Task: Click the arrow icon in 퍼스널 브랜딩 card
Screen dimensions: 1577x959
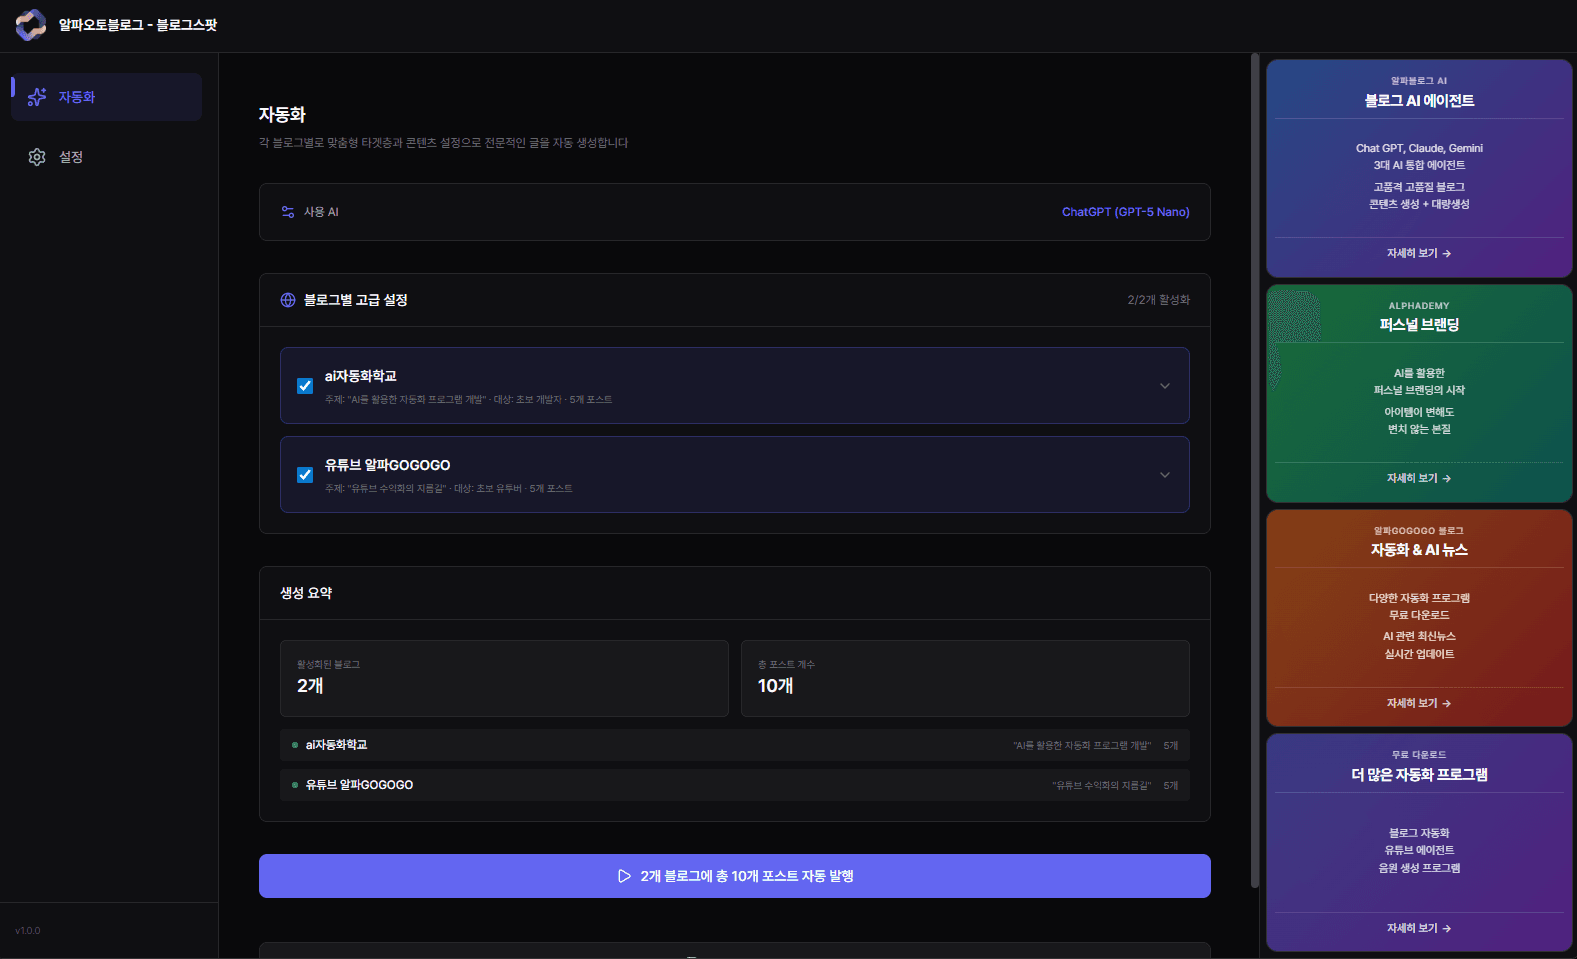Action: pyautogui.click(x=1447, y=479)
